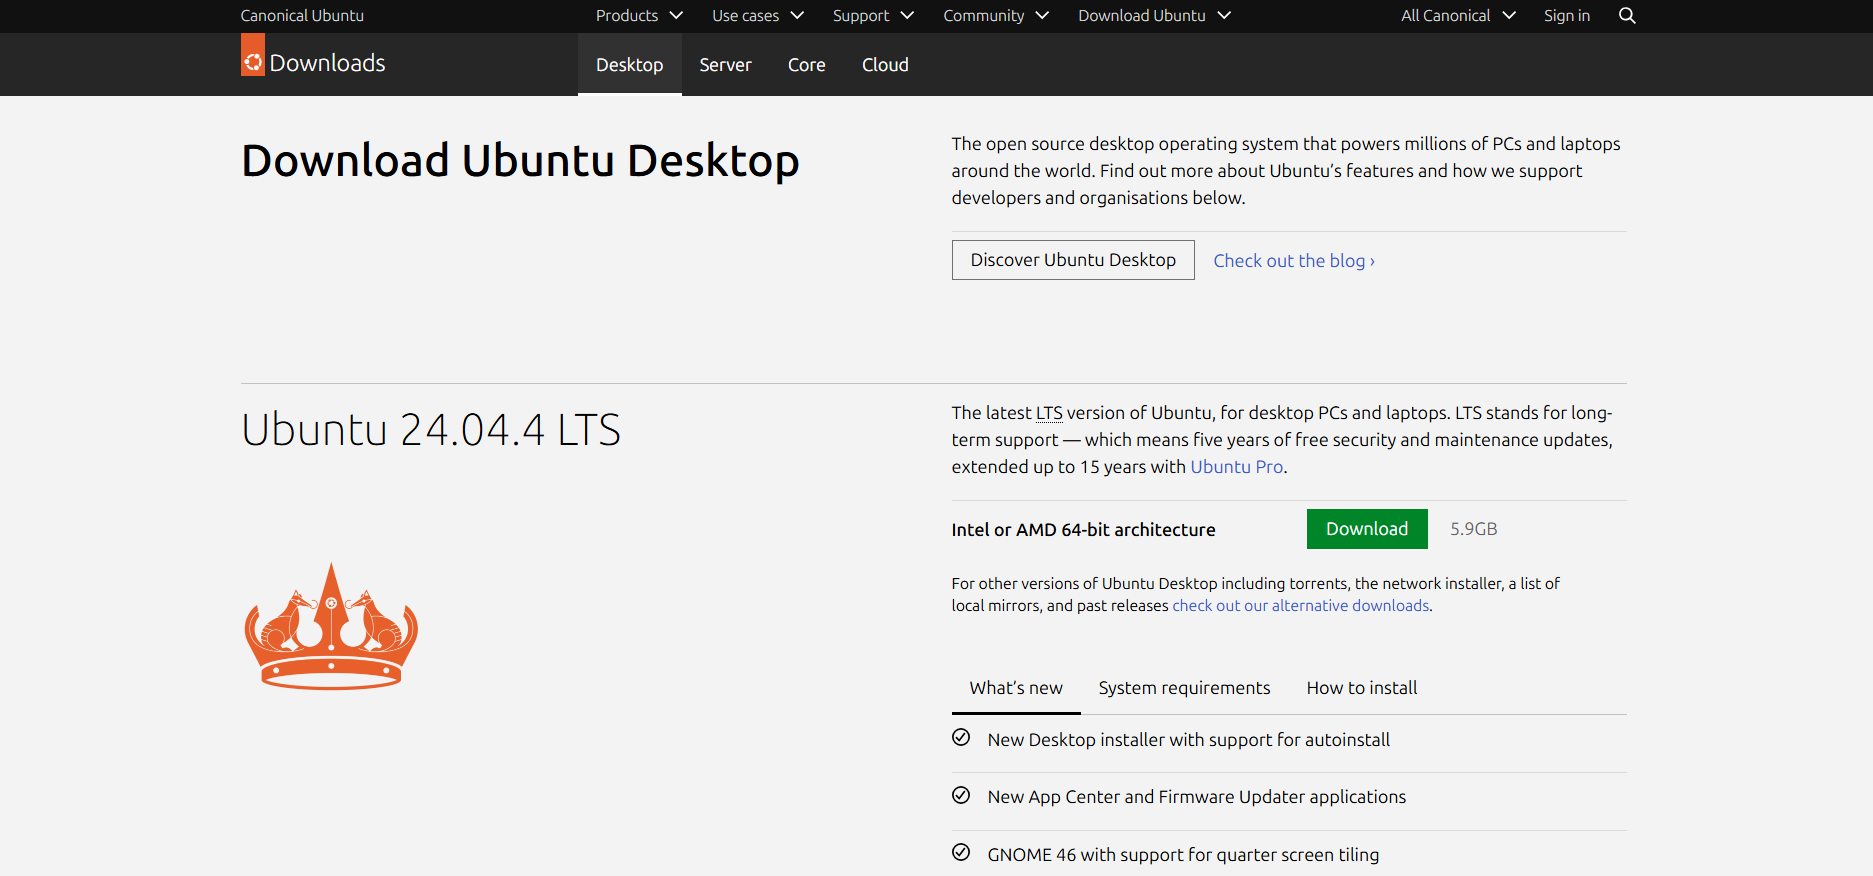The width and height of the screenshot is (1873, 876).
Task: Click the search magnifier icon
Action: click(1627, 16)
